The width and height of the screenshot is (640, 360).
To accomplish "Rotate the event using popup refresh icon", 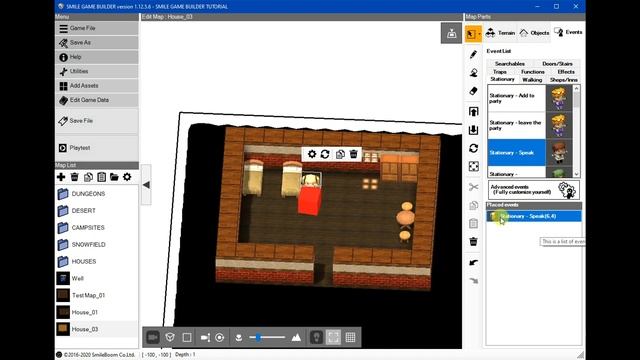I will [325, 154].
